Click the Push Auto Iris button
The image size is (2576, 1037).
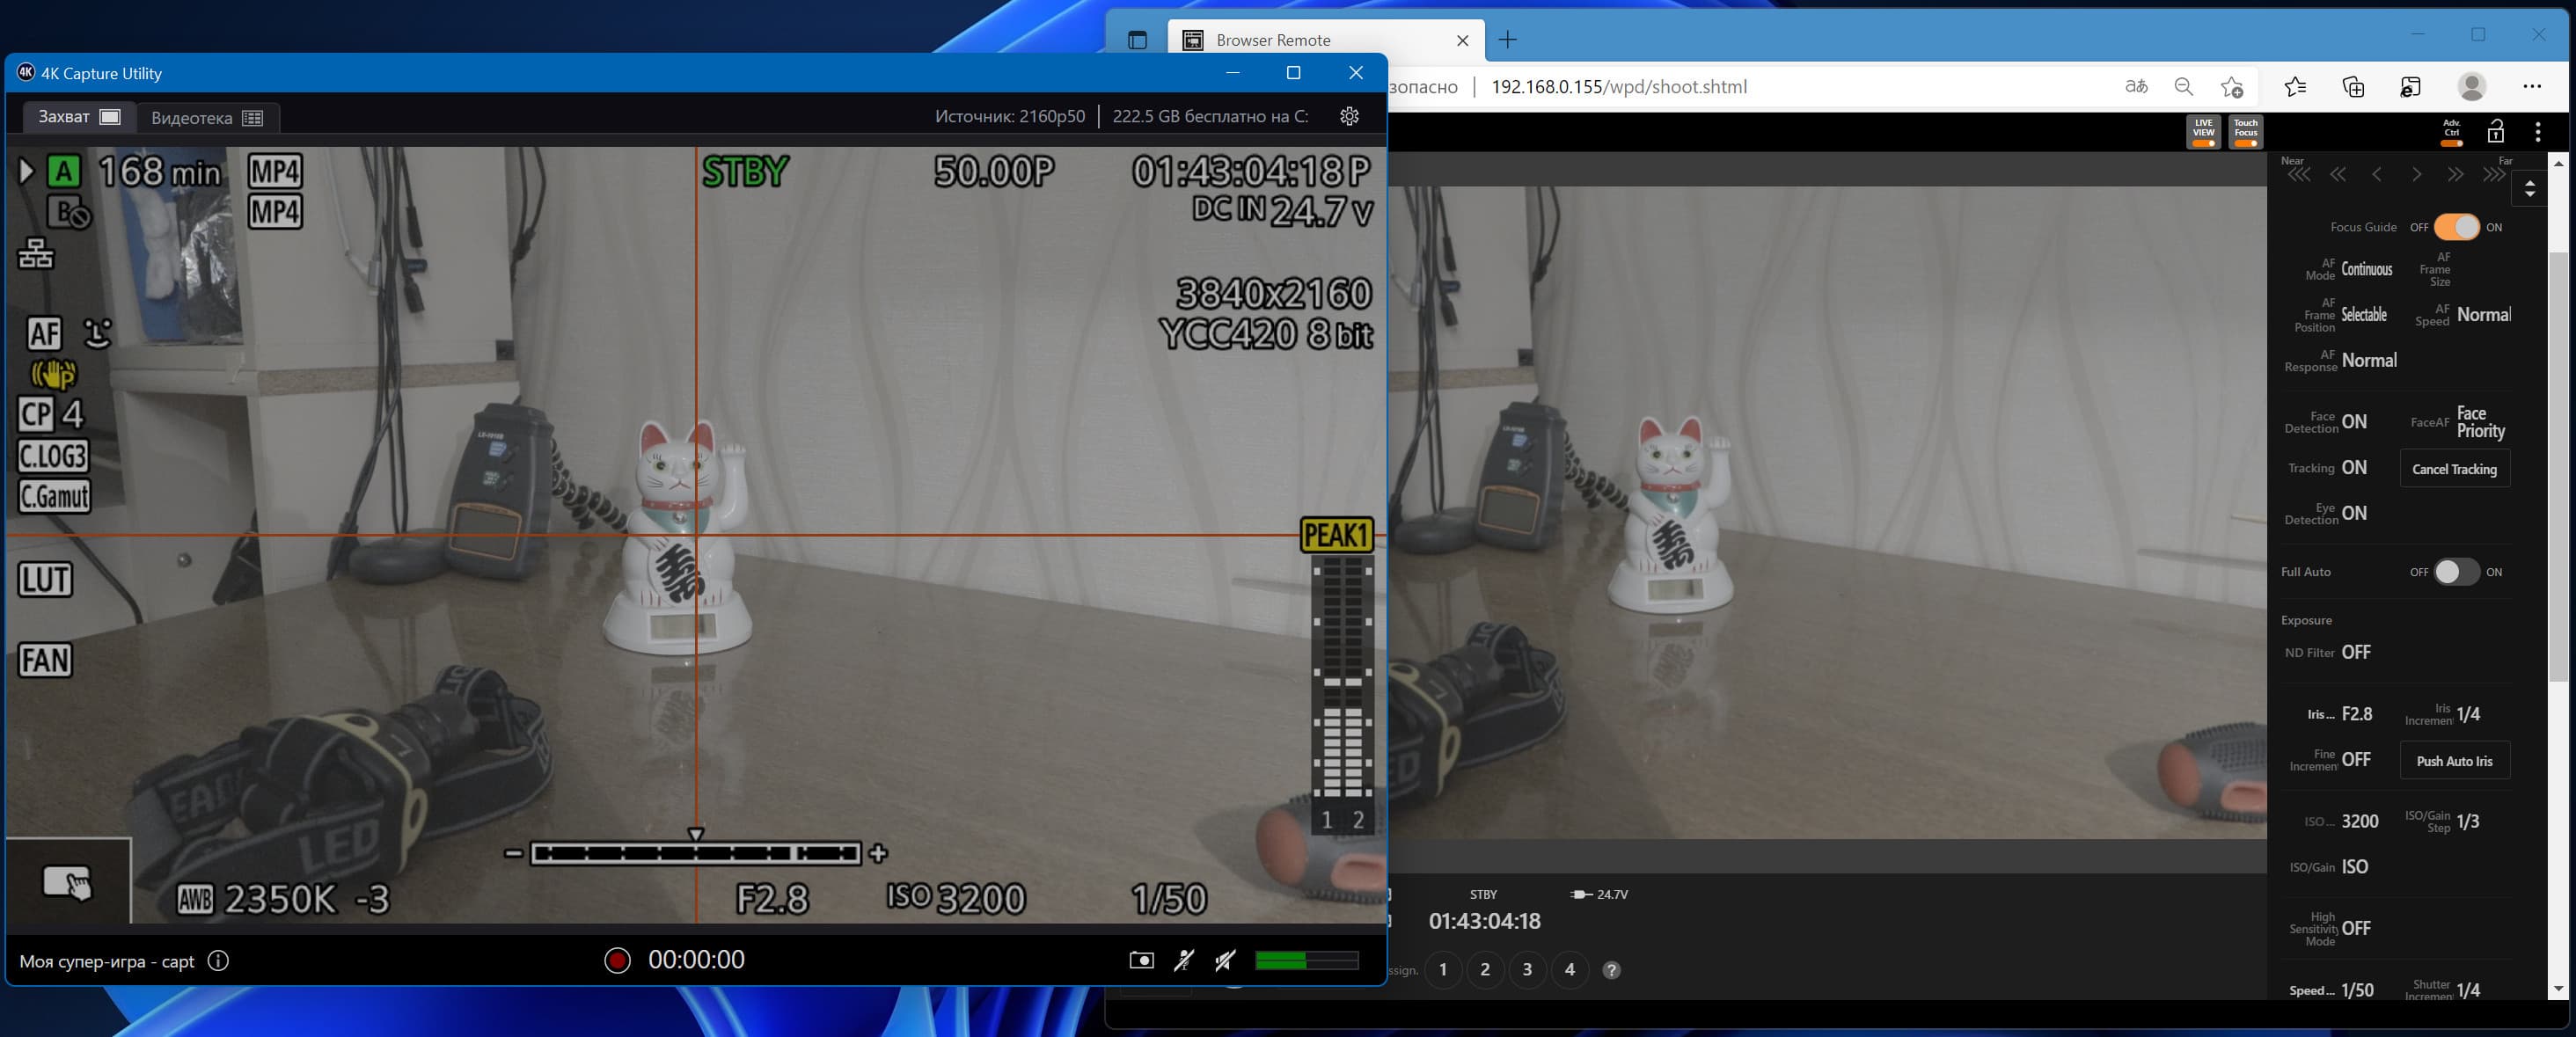point(2454,761)
